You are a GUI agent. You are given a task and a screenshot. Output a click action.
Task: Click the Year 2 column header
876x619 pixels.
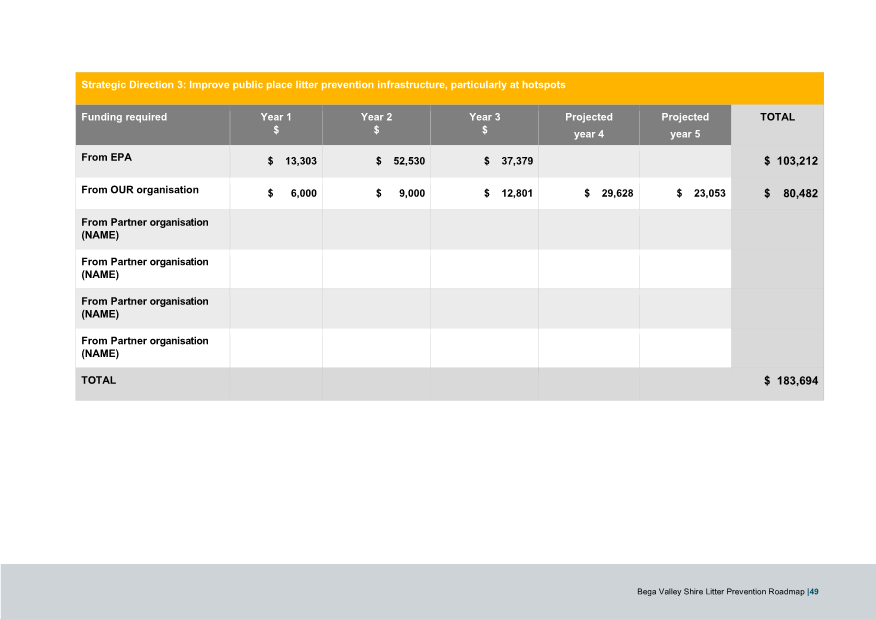pos(376,124)
